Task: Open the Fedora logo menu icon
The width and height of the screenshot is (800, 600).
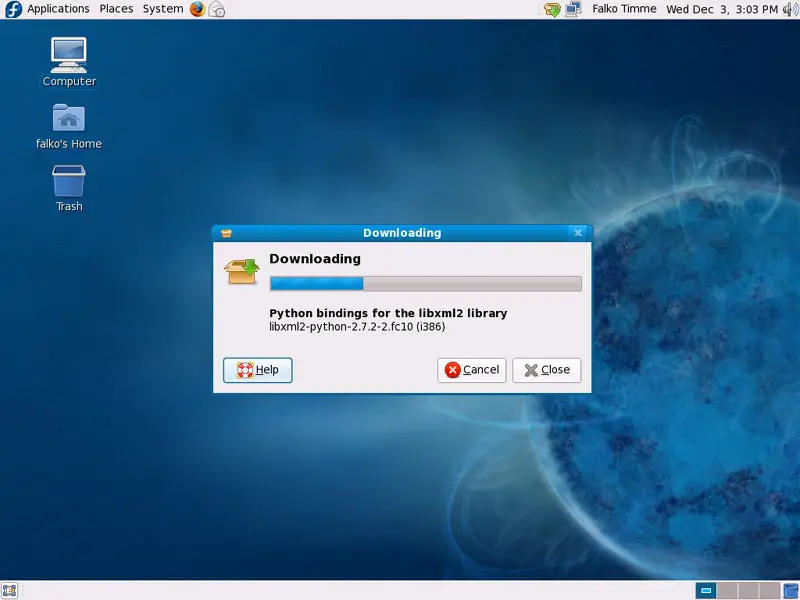Action: click(x=13, y=9)
